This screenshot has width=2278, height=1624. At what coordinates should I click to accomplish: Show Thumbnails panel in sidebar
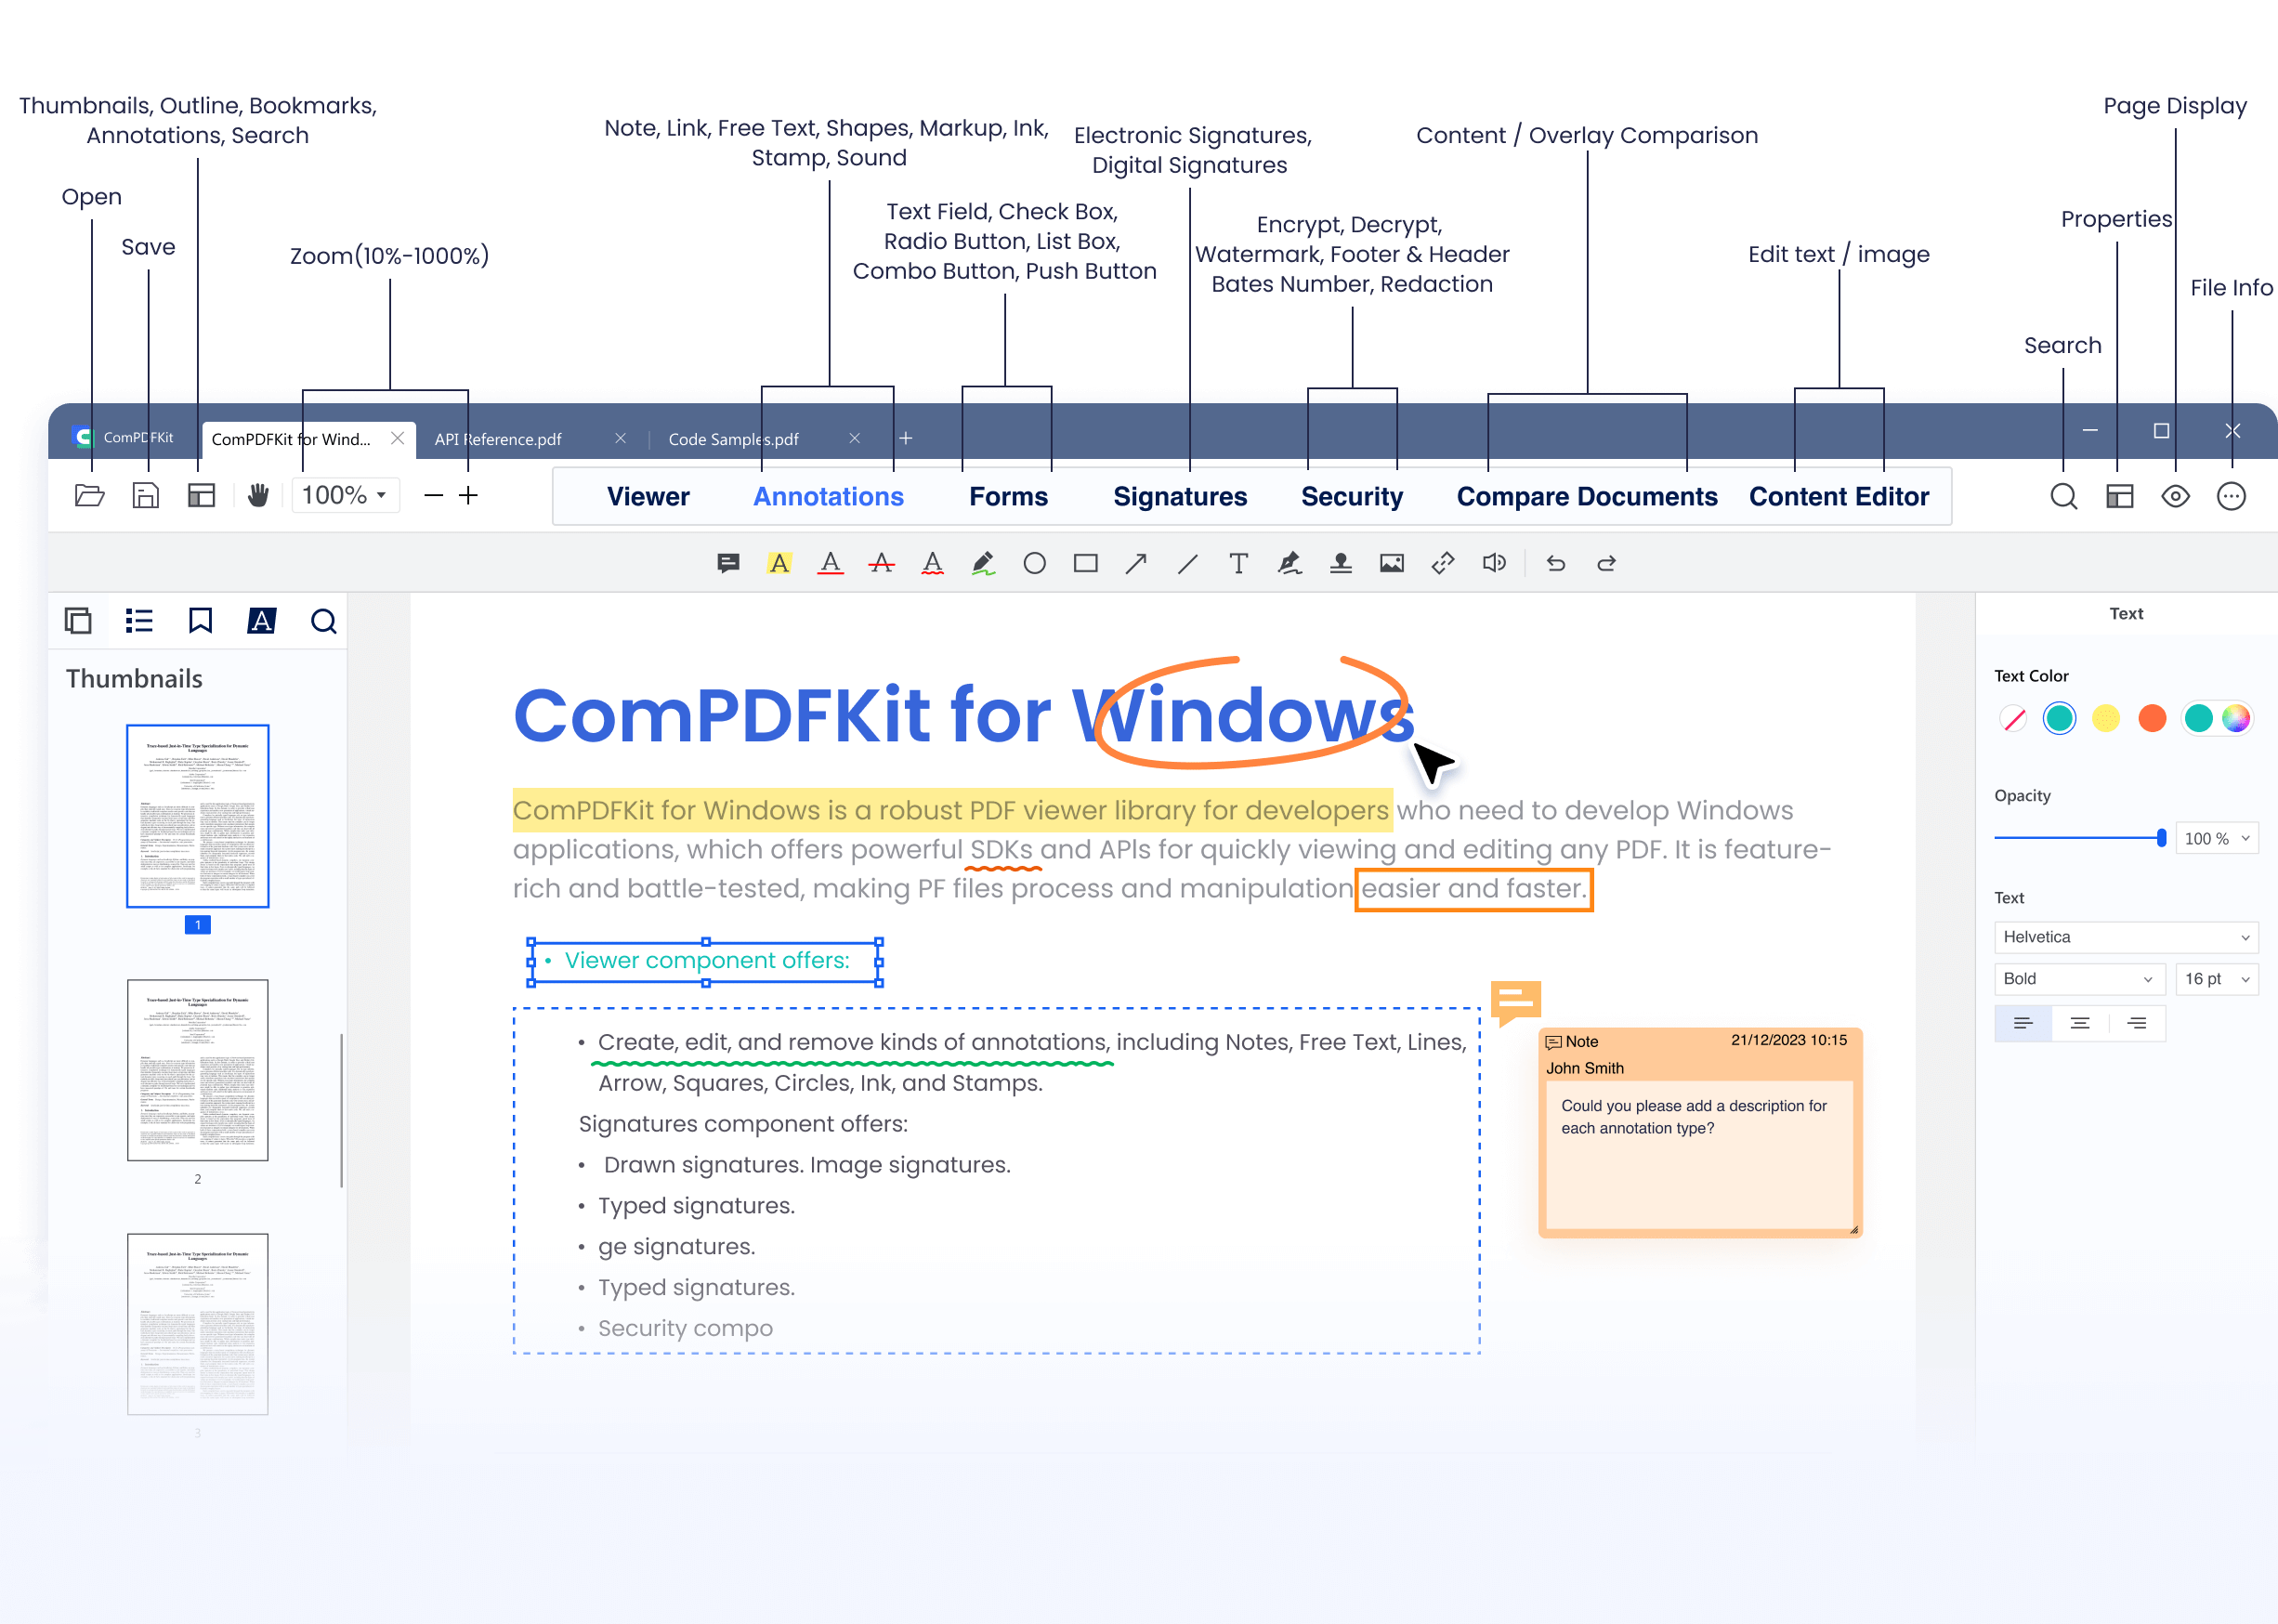78,621
